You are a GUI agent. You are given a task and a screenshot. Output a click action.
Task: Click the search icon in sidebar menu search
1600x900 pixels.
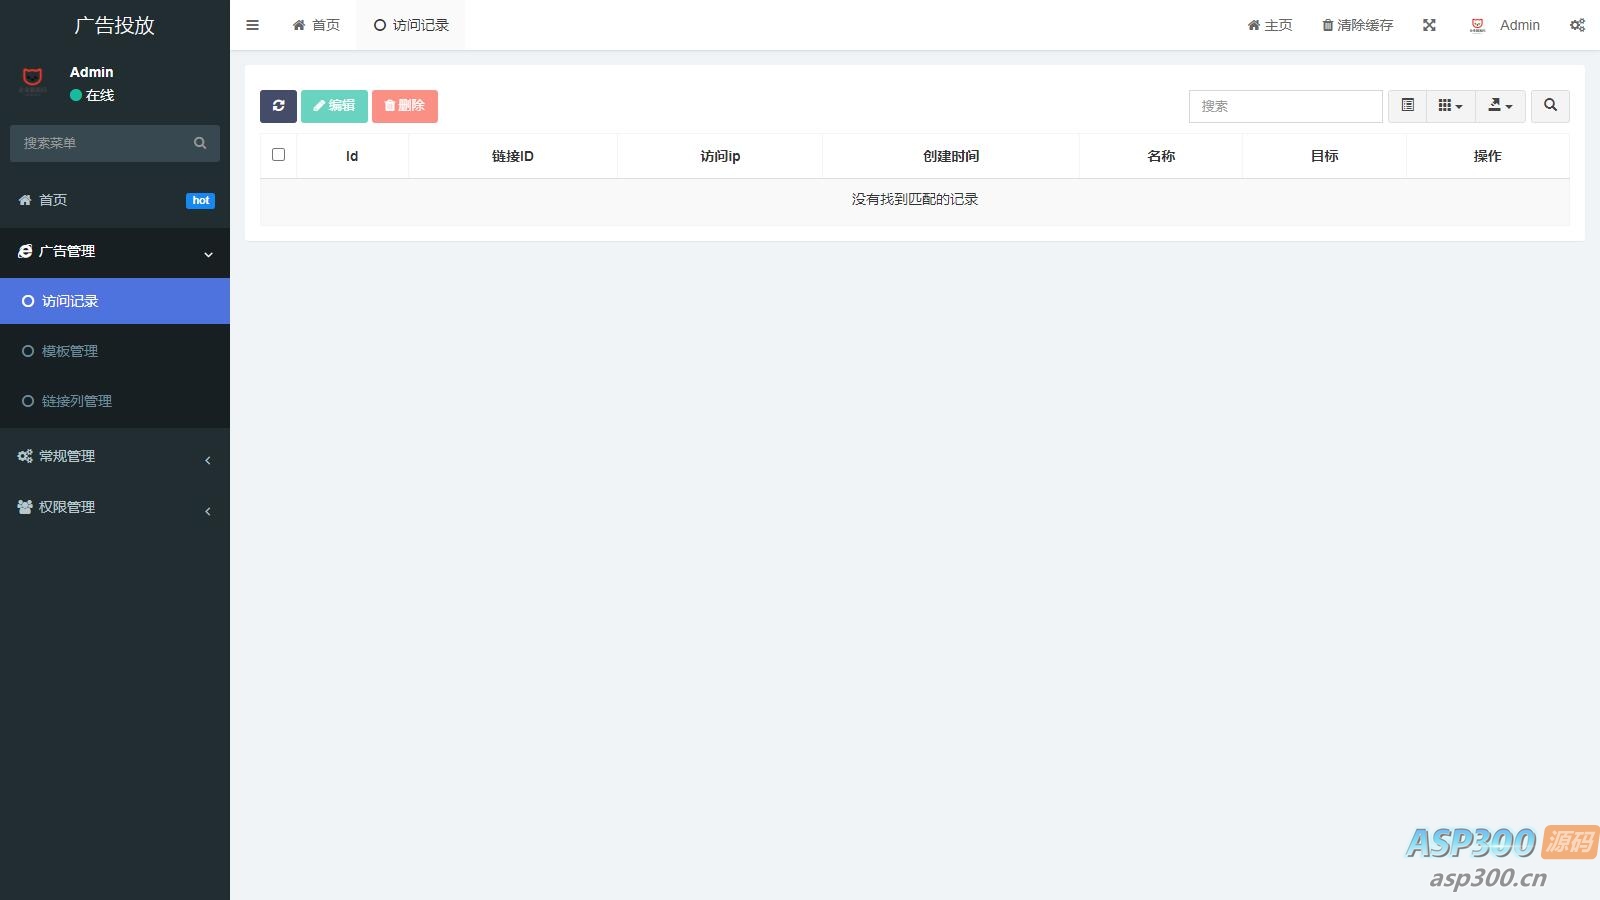[200, 143]
